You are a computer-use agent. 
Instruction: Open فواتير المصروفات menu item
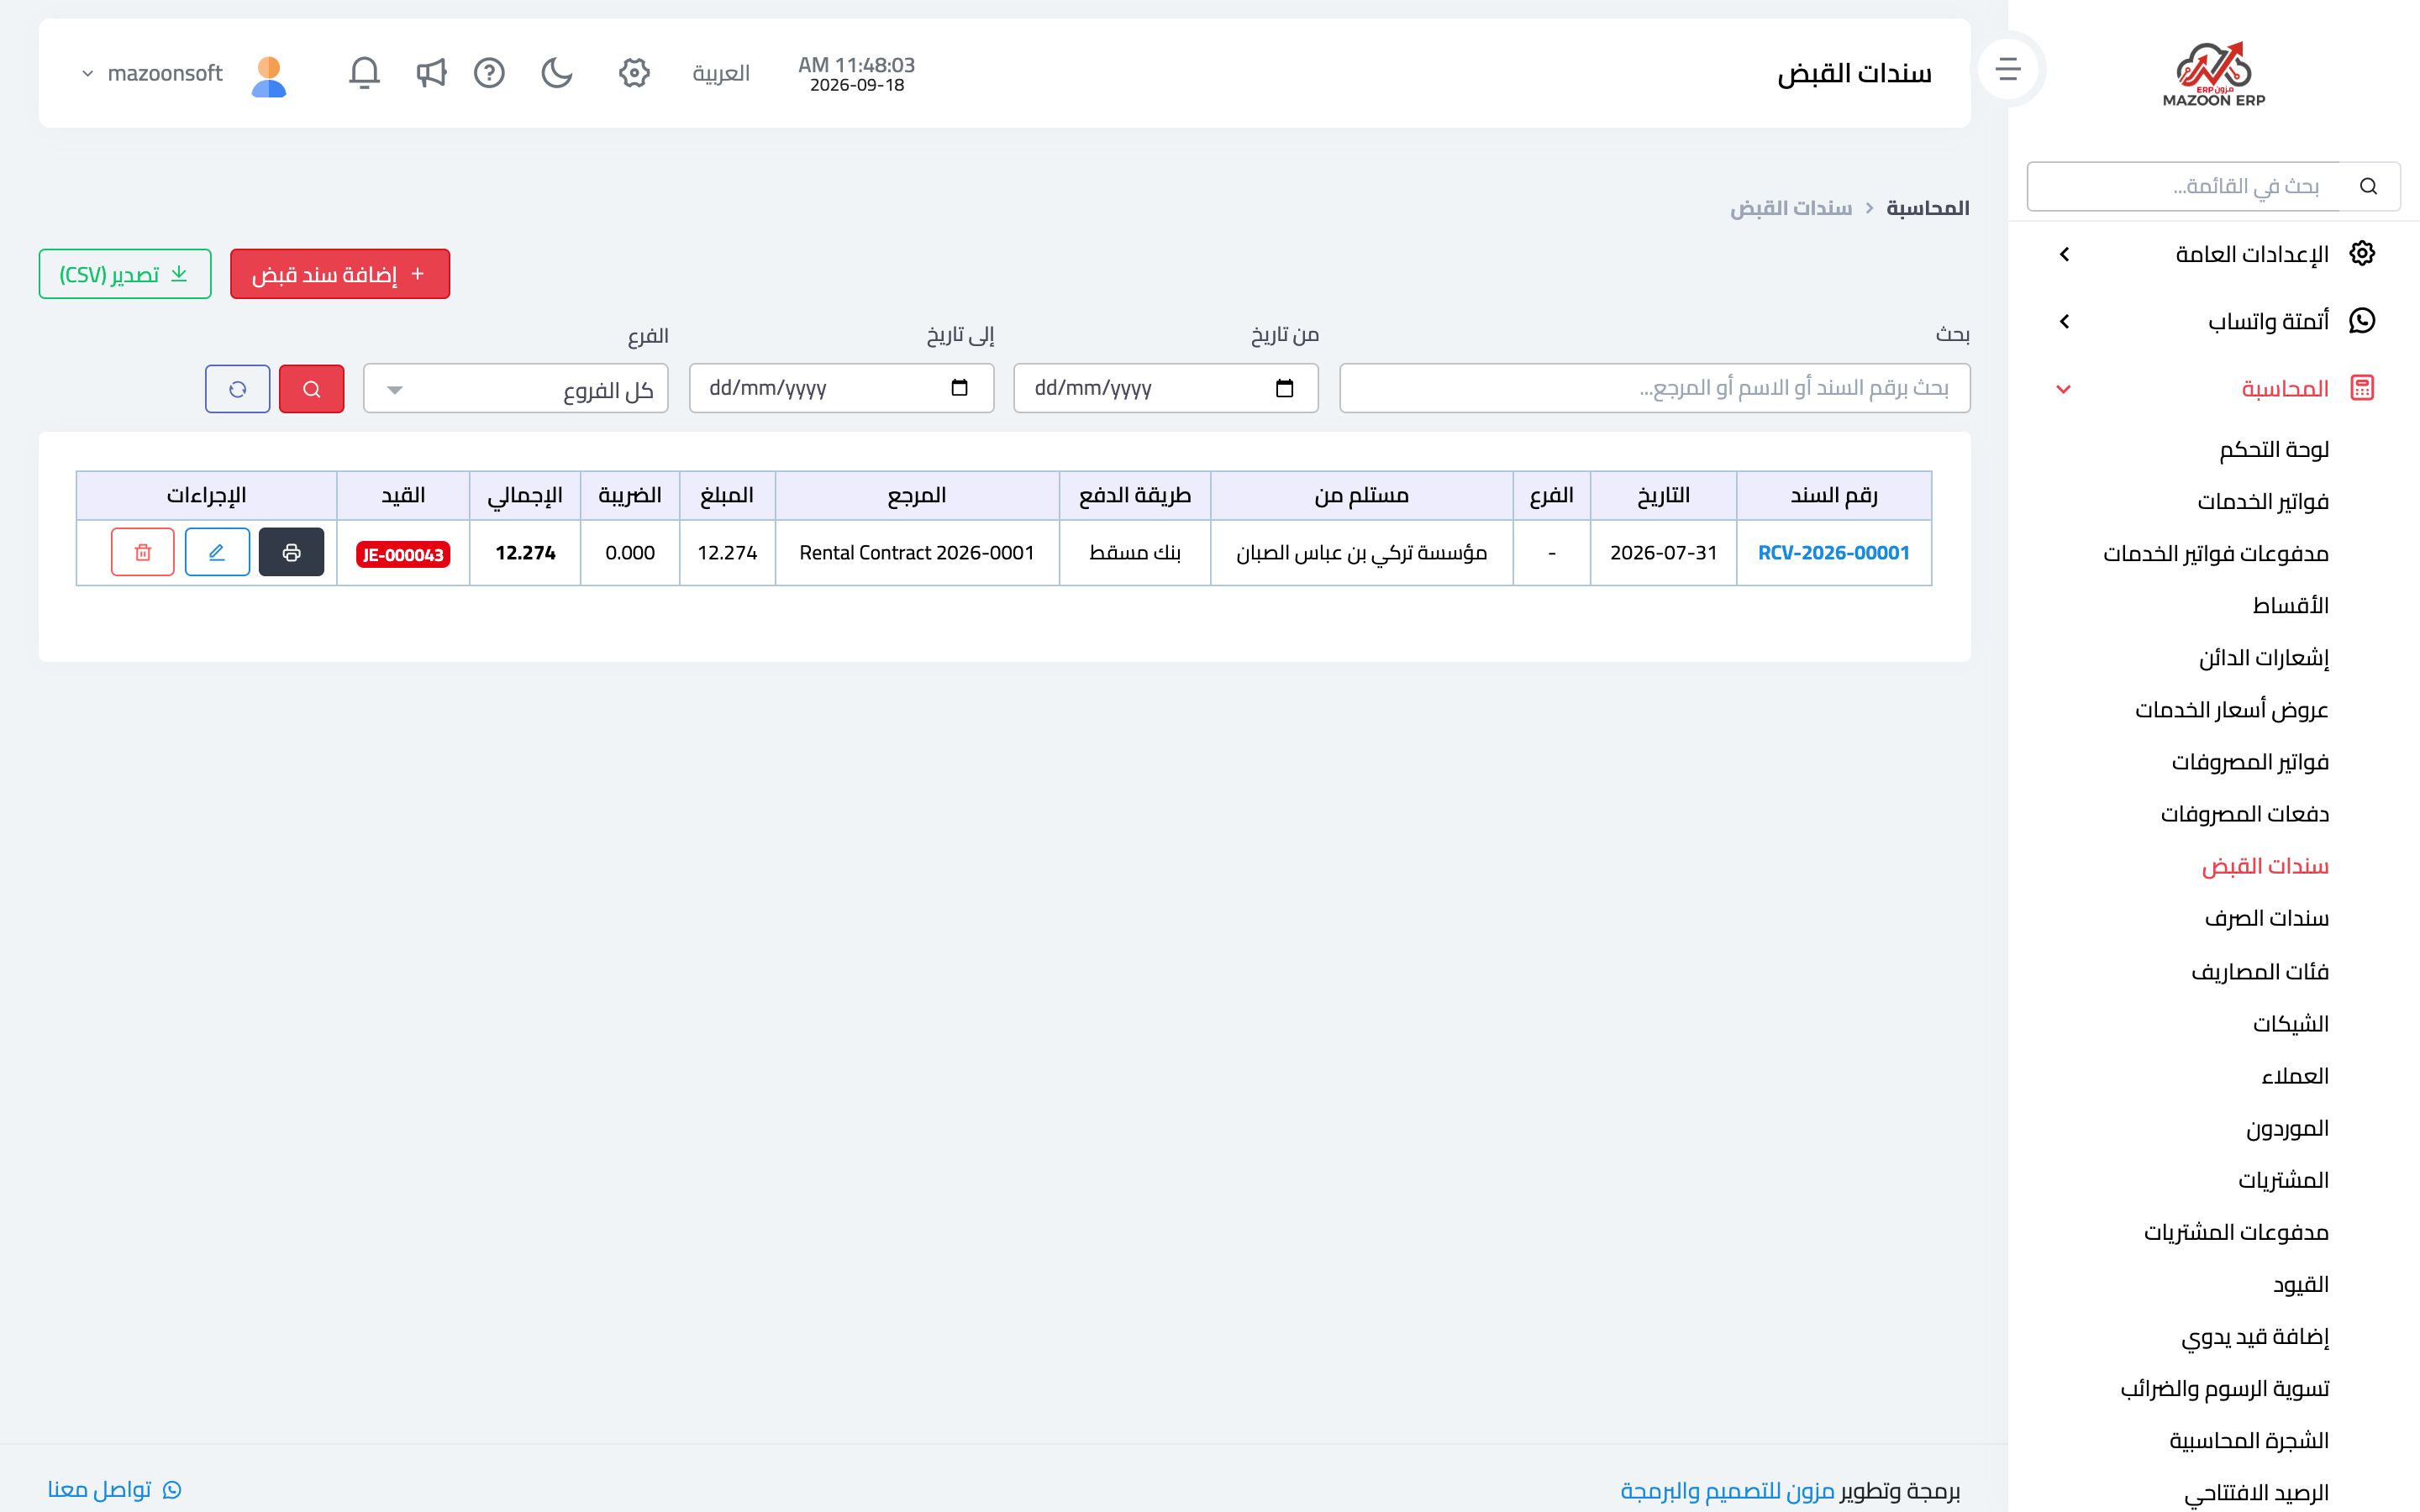click(x=2250, y=761)
